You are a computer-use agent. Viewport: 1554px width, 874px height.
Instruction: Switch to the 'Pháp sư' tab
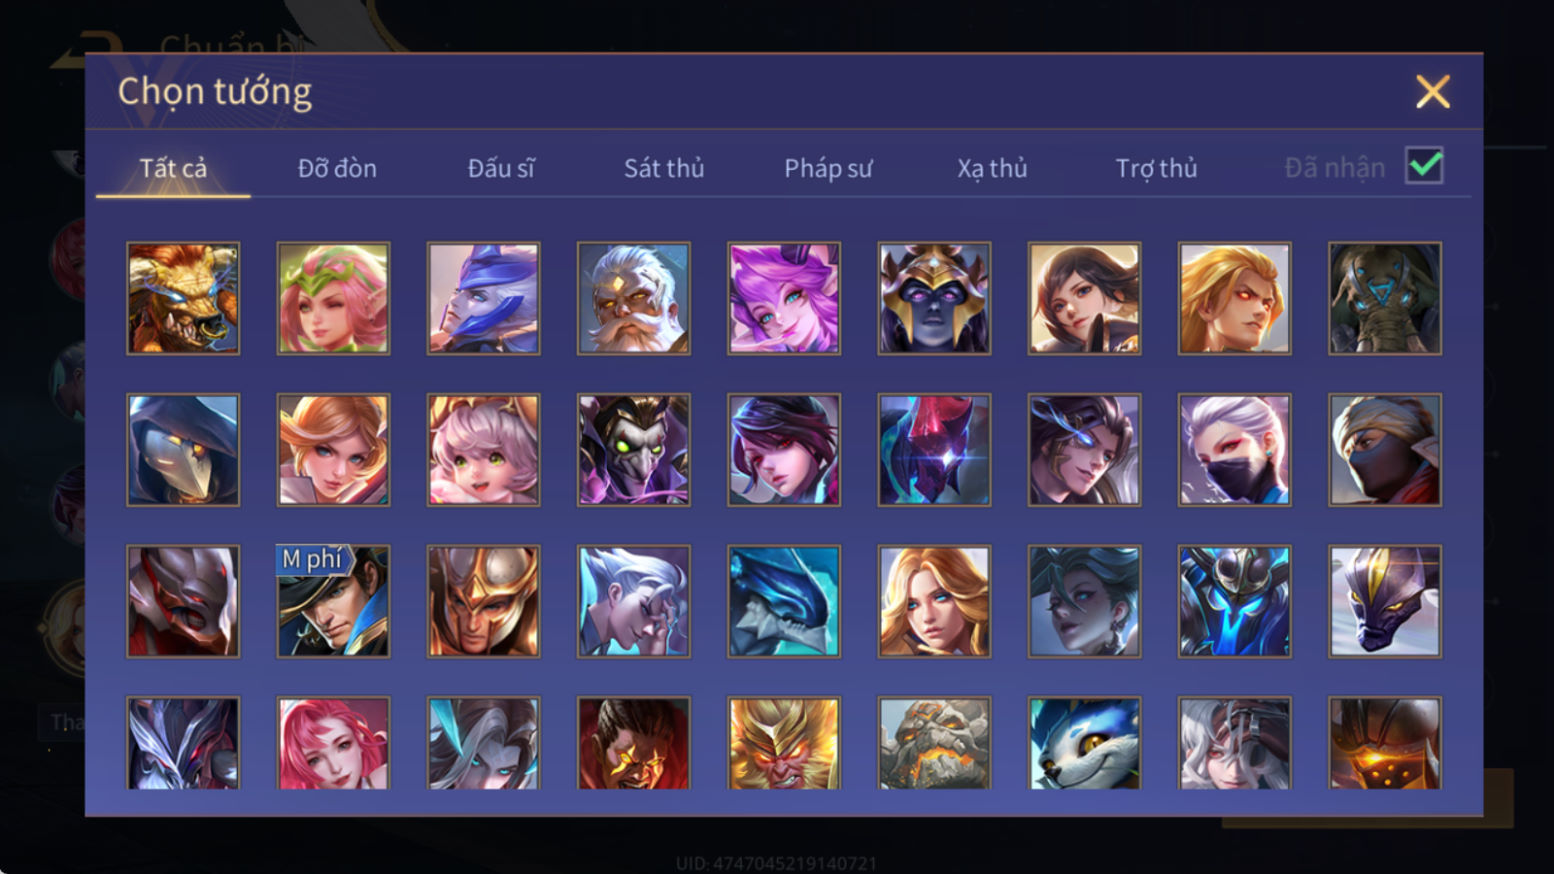pyautogui.click(x=828, y=168)
